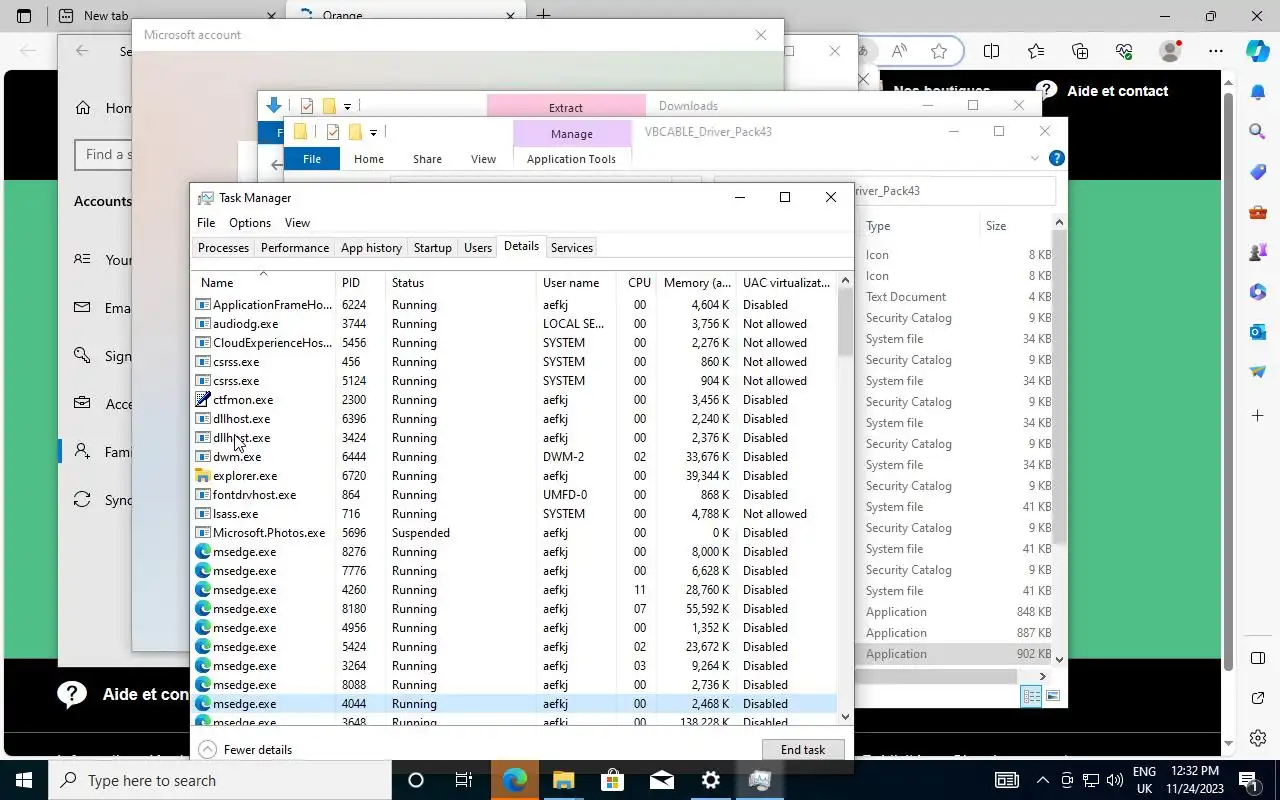Click the Manage contextual tab
This screenshot has height=800, width=1280.
pos(571,134)
